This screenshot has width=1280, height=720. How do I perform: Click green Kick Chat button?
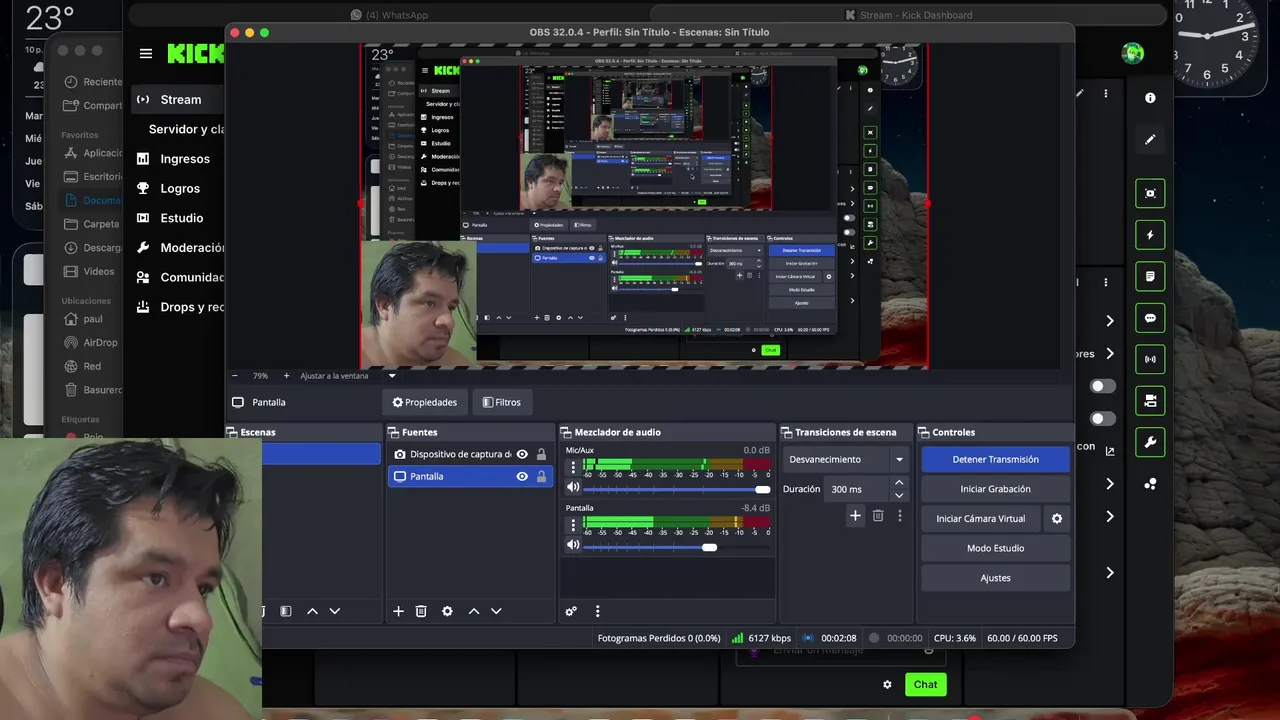coord(925,685)
